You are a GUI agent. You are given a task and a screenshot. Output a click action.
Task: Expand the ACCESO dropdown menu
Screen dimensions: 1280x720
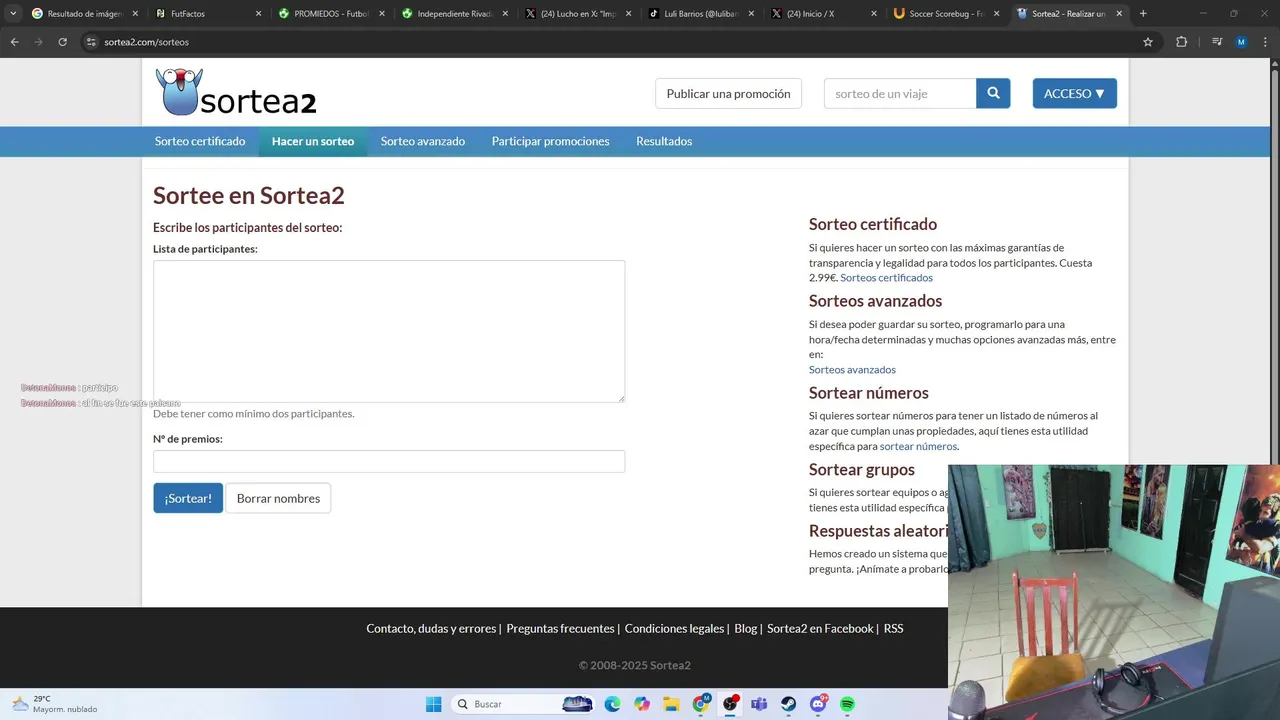click(x=1074, y=93)
